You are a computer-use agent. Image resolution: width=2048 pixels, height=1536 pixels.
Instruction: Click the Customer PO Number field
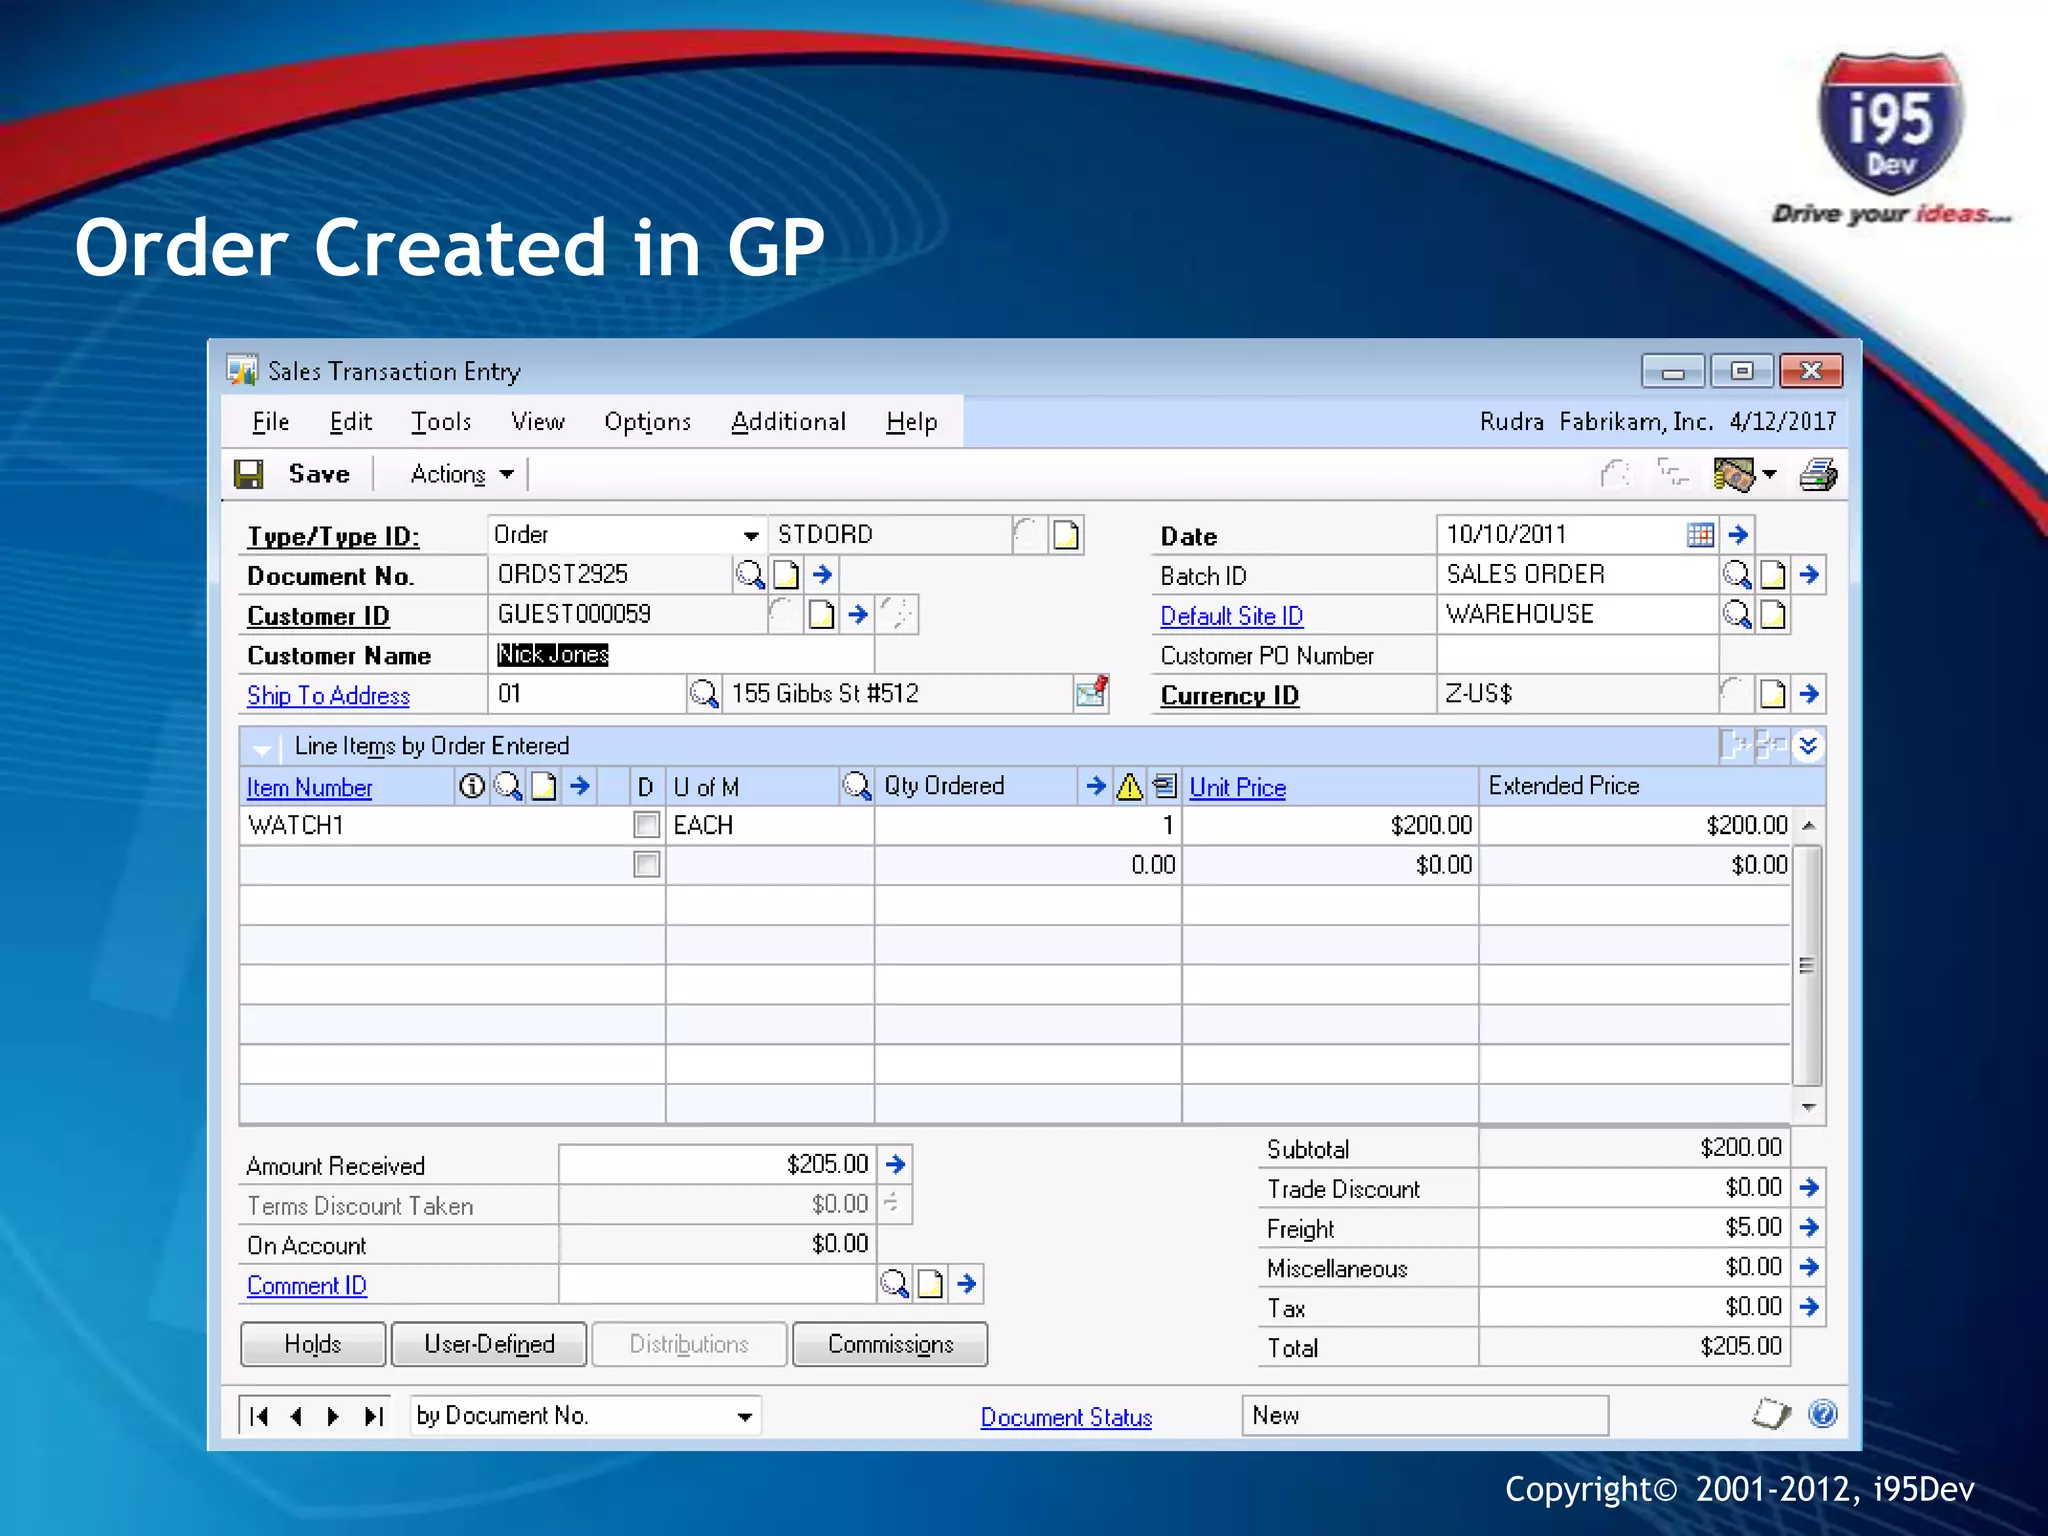click(1577, 654)
